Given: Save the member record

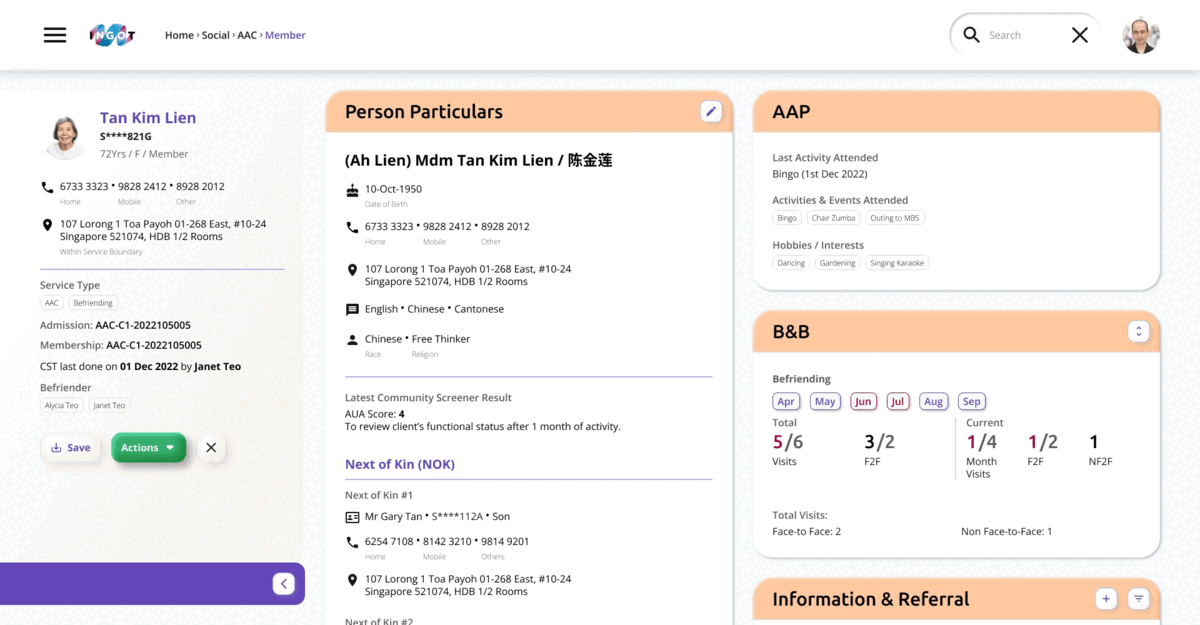Looking at the screenshot, I should click(71, 448).
